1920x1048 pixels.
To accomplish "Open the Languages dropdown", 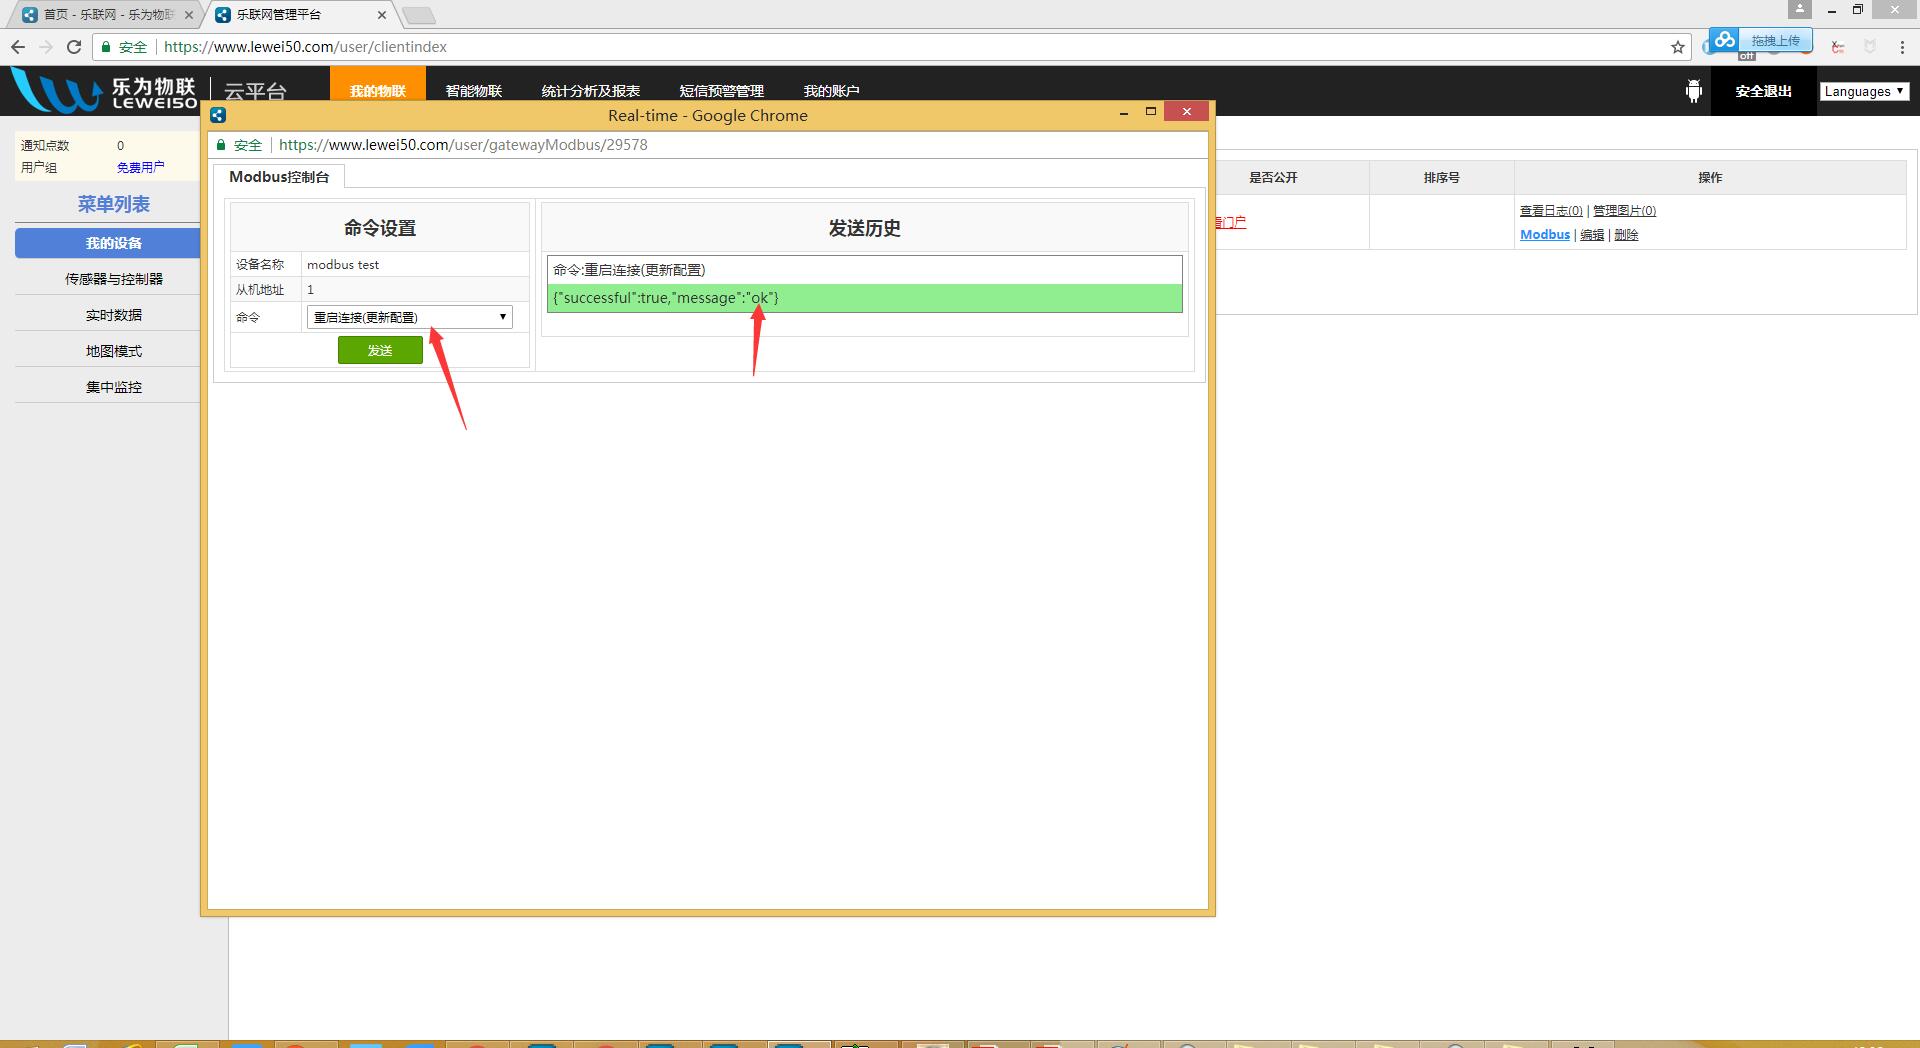I will 1864,91.
